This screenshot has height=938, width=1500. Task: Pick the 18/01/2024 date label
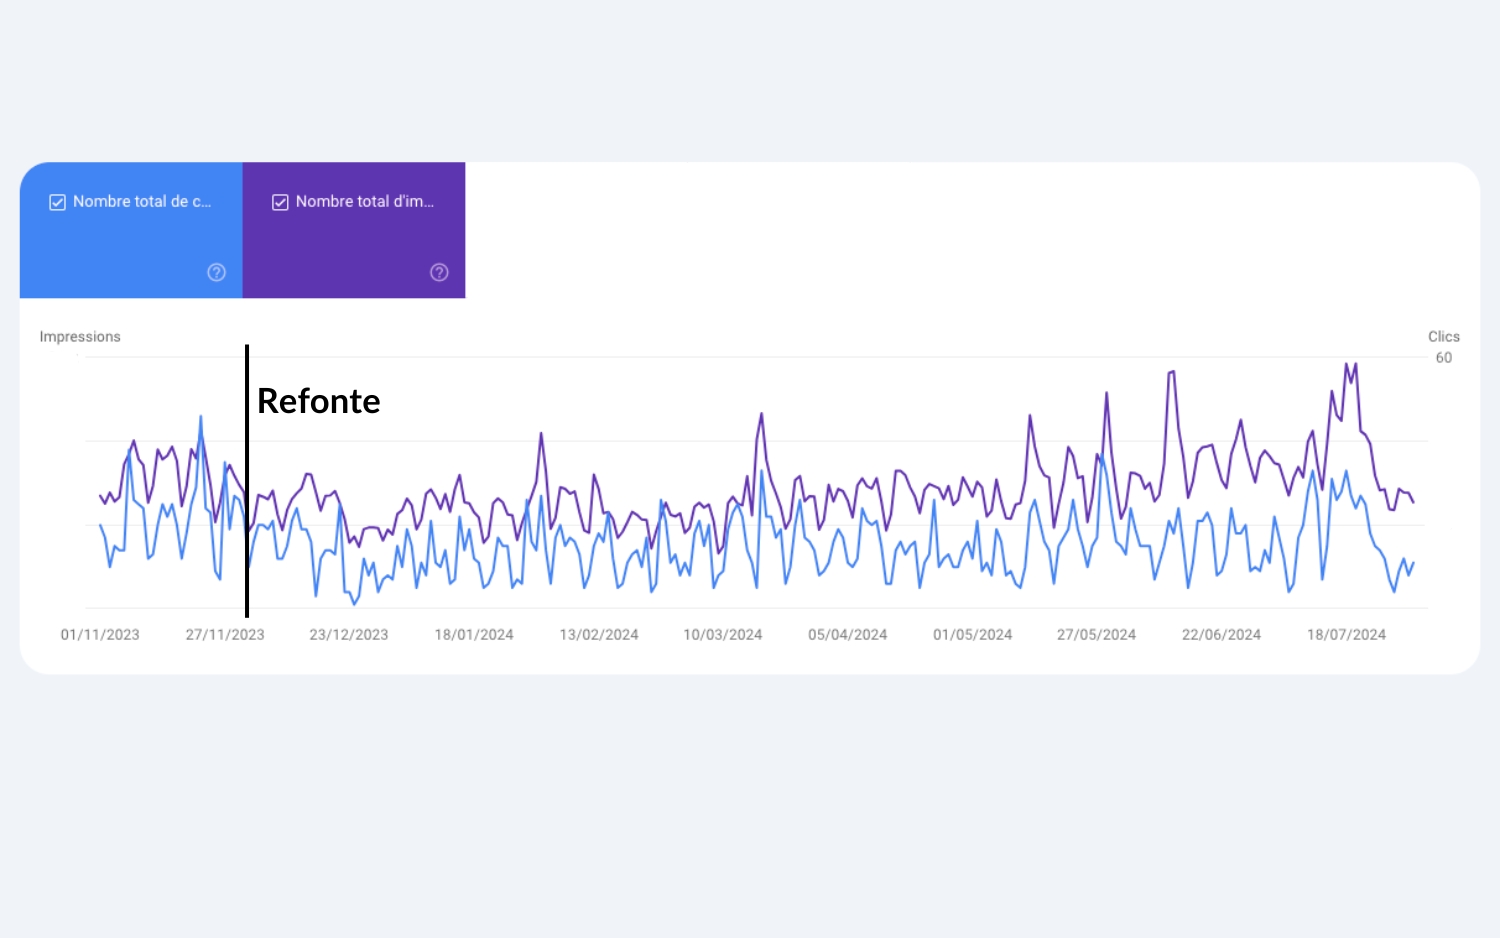pyautogui.click(x=474, y=635)
